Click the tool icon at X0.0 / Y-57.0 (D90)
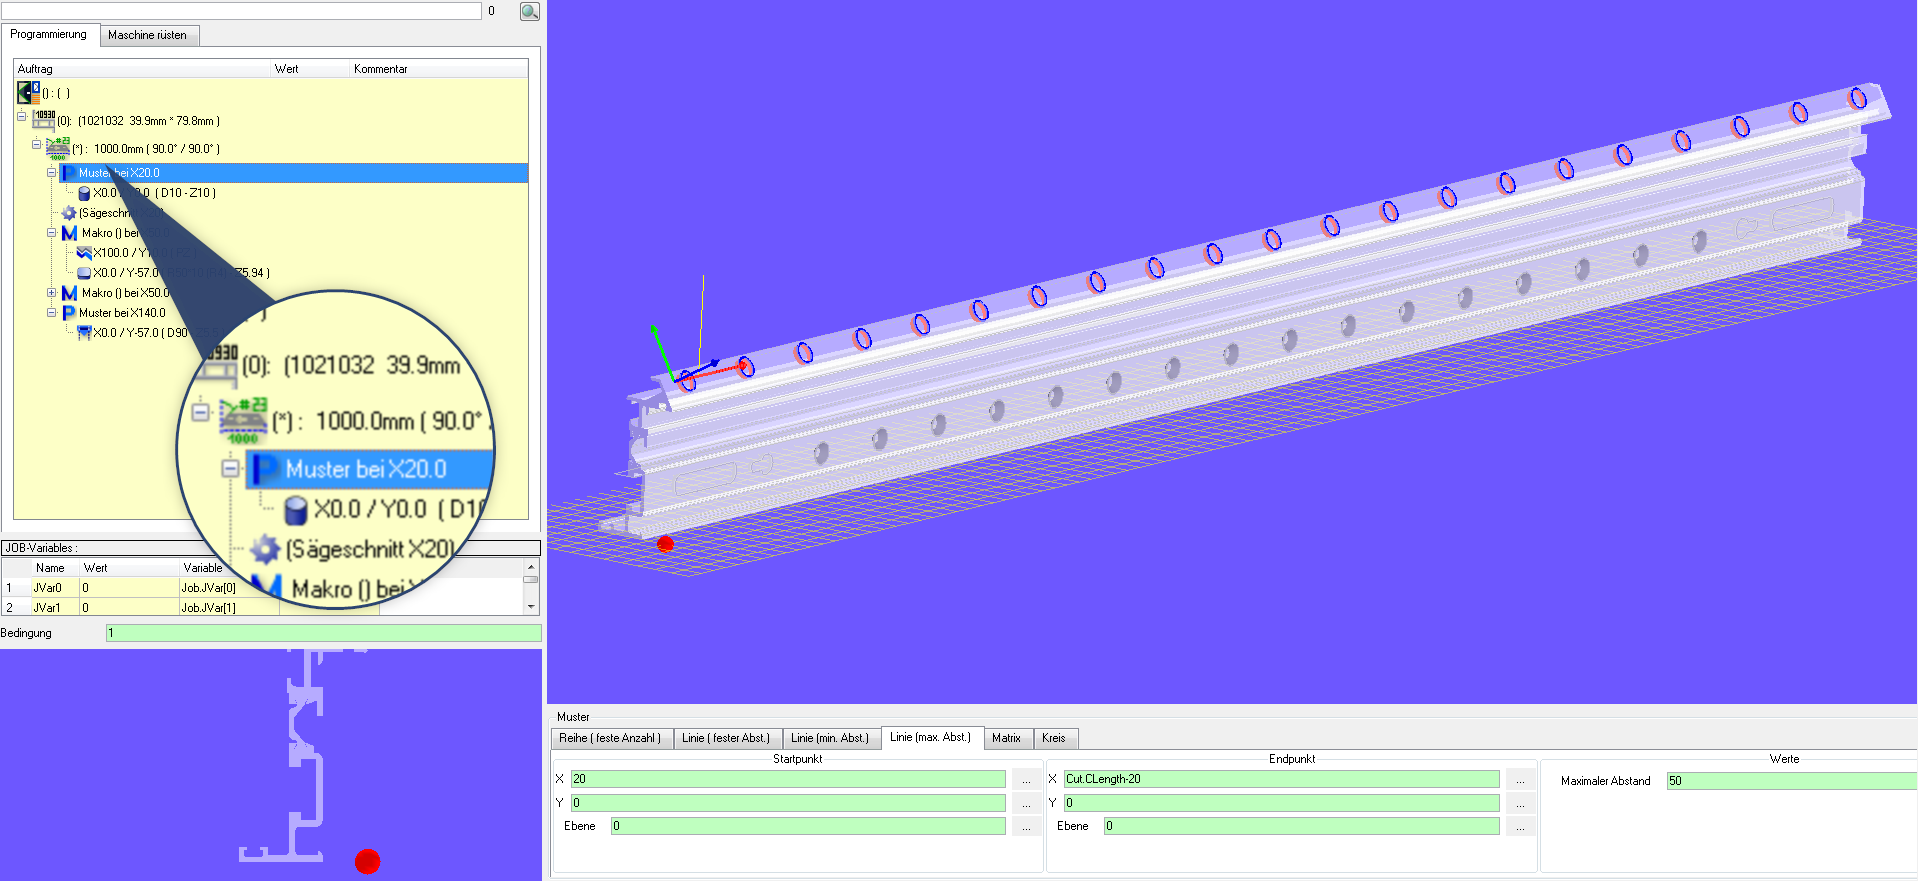 click(x=84, y=333)
